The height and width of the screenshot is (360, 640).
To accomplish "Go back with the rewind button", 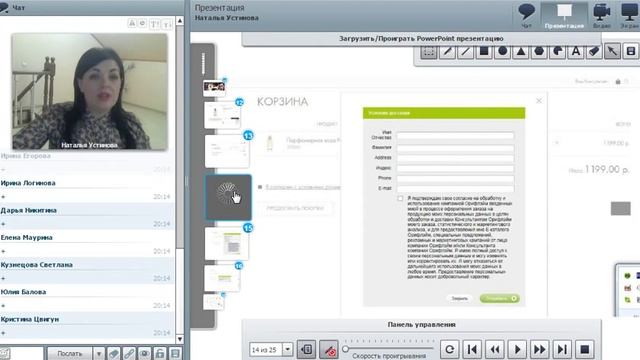I will pyautogui.click(x=495, y=349).
